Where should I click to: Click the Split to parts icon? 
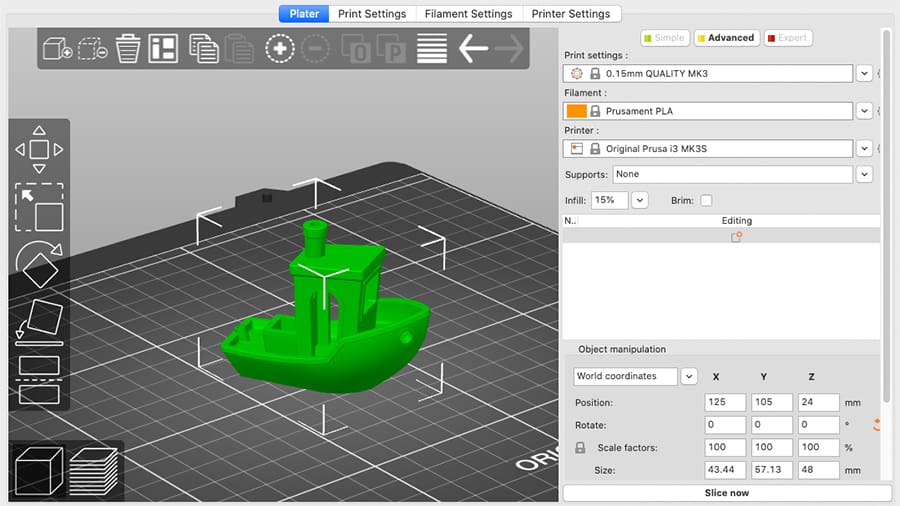[x=391, y=49]
